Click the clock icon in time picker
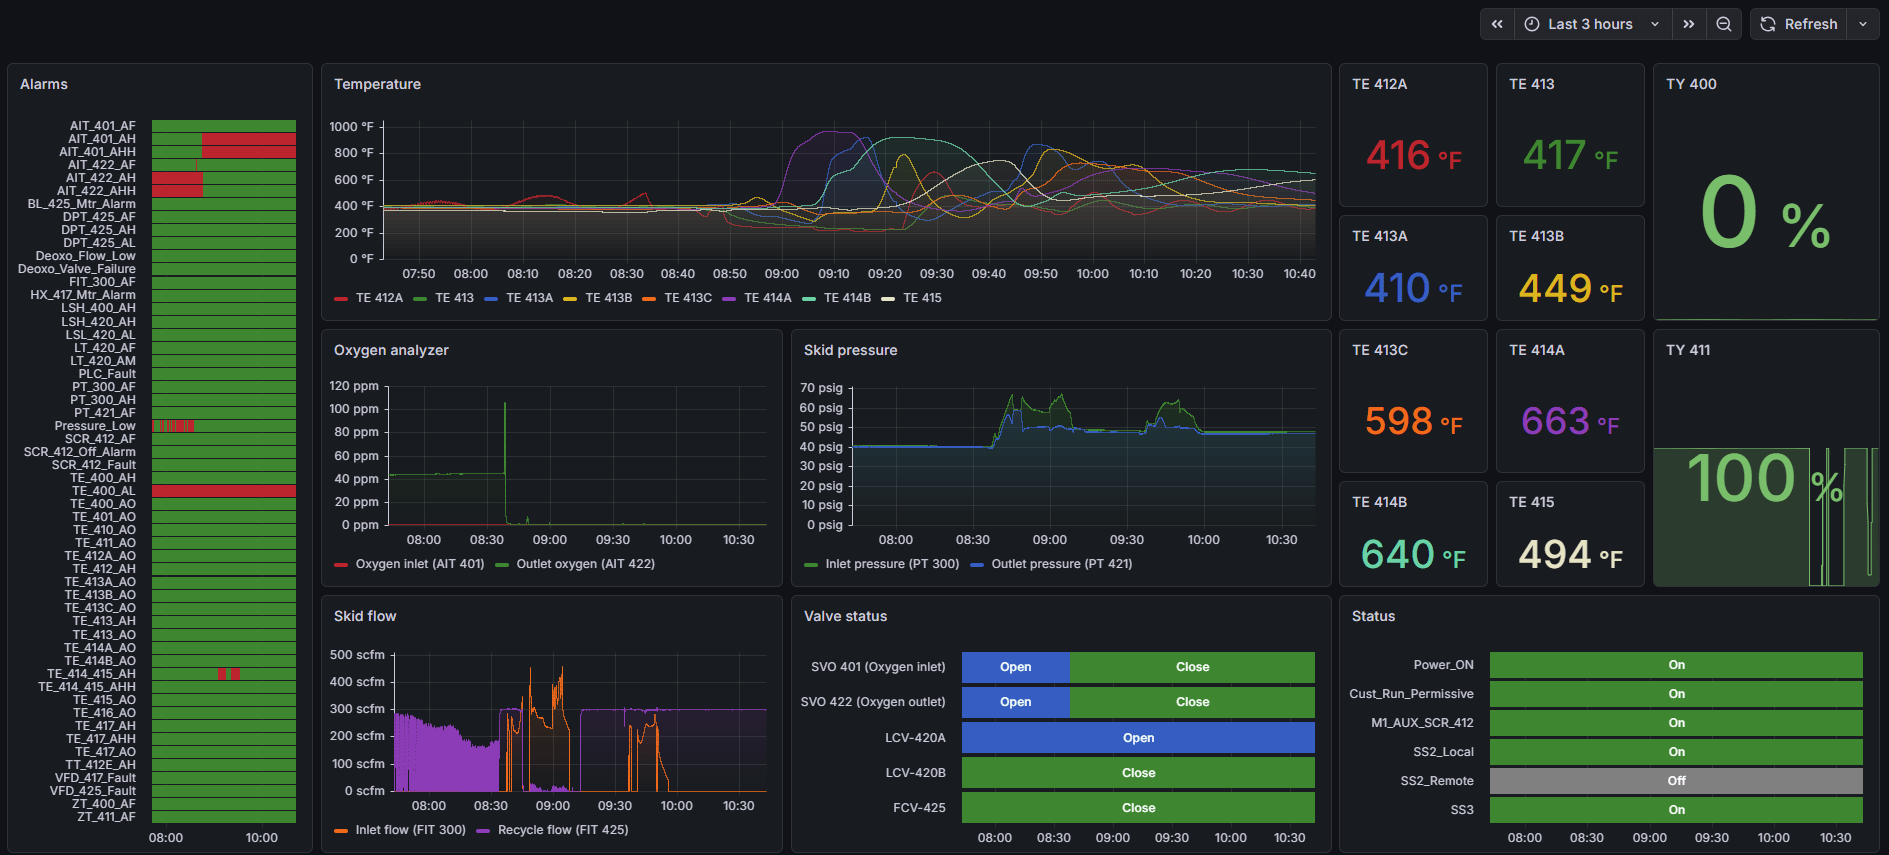 (1532, 24)
